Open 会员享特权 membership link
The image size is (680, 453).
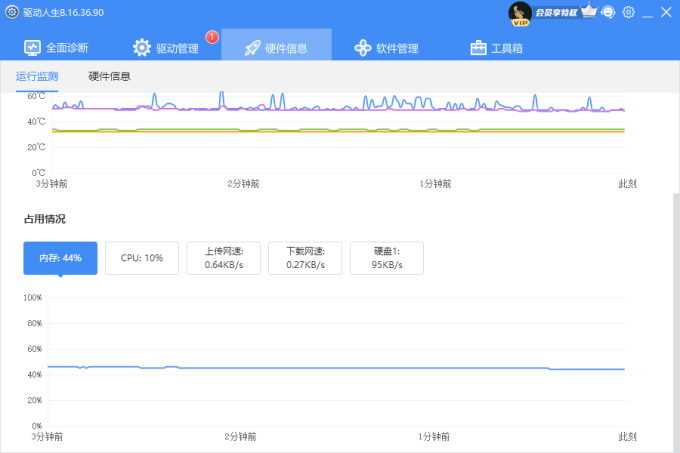coord(556,13)
